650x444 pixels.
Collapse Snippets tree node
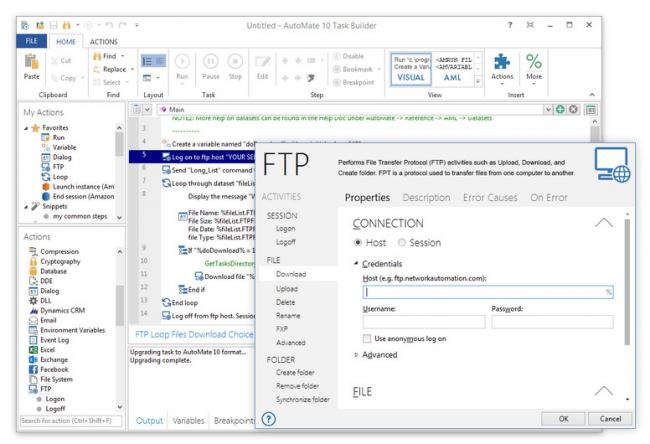[26, 206]
